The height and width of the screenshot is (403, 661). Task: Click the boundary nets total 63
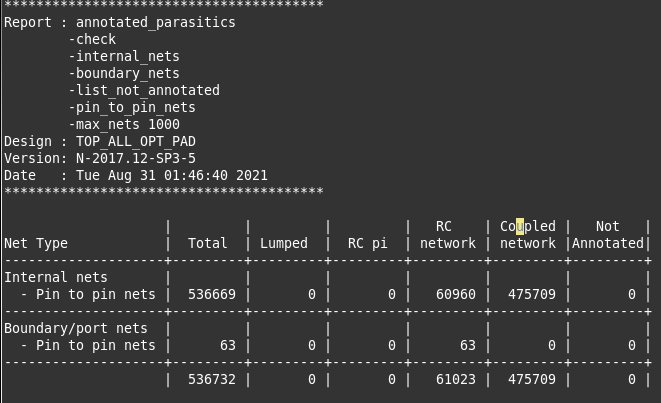tap(228, 345)
